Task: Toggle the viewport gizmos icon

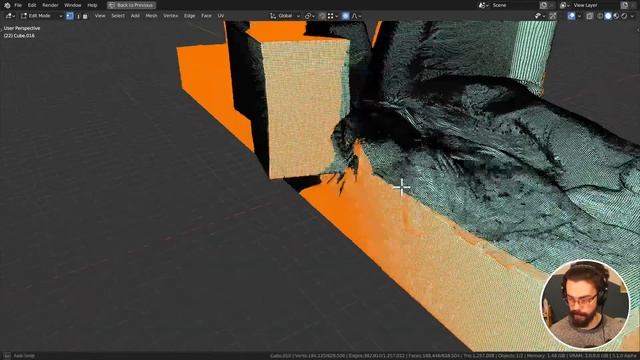Action: [x=553, y=16]
